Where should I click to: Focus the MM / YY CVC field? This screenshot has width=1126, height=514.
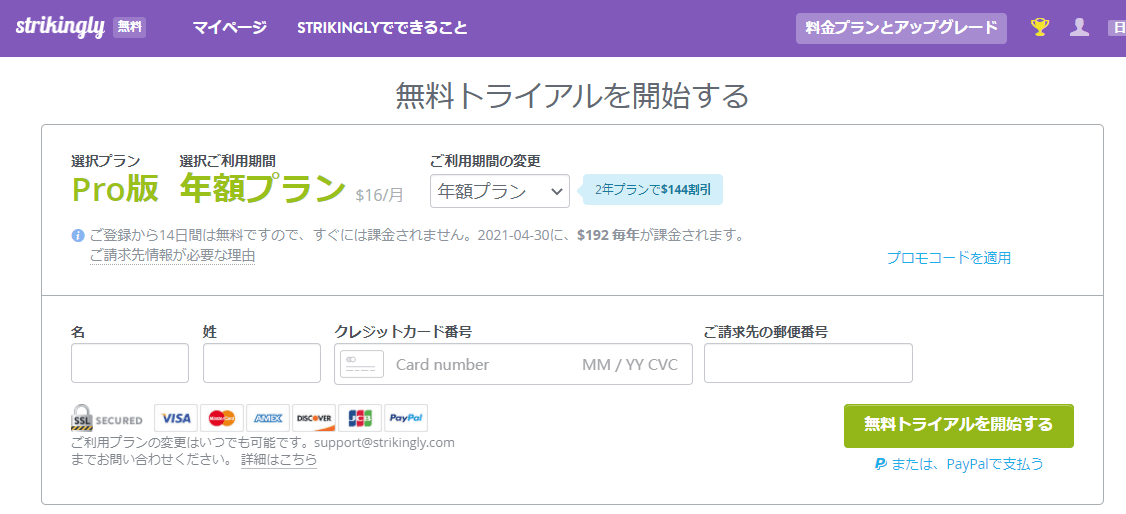[630, 364]
